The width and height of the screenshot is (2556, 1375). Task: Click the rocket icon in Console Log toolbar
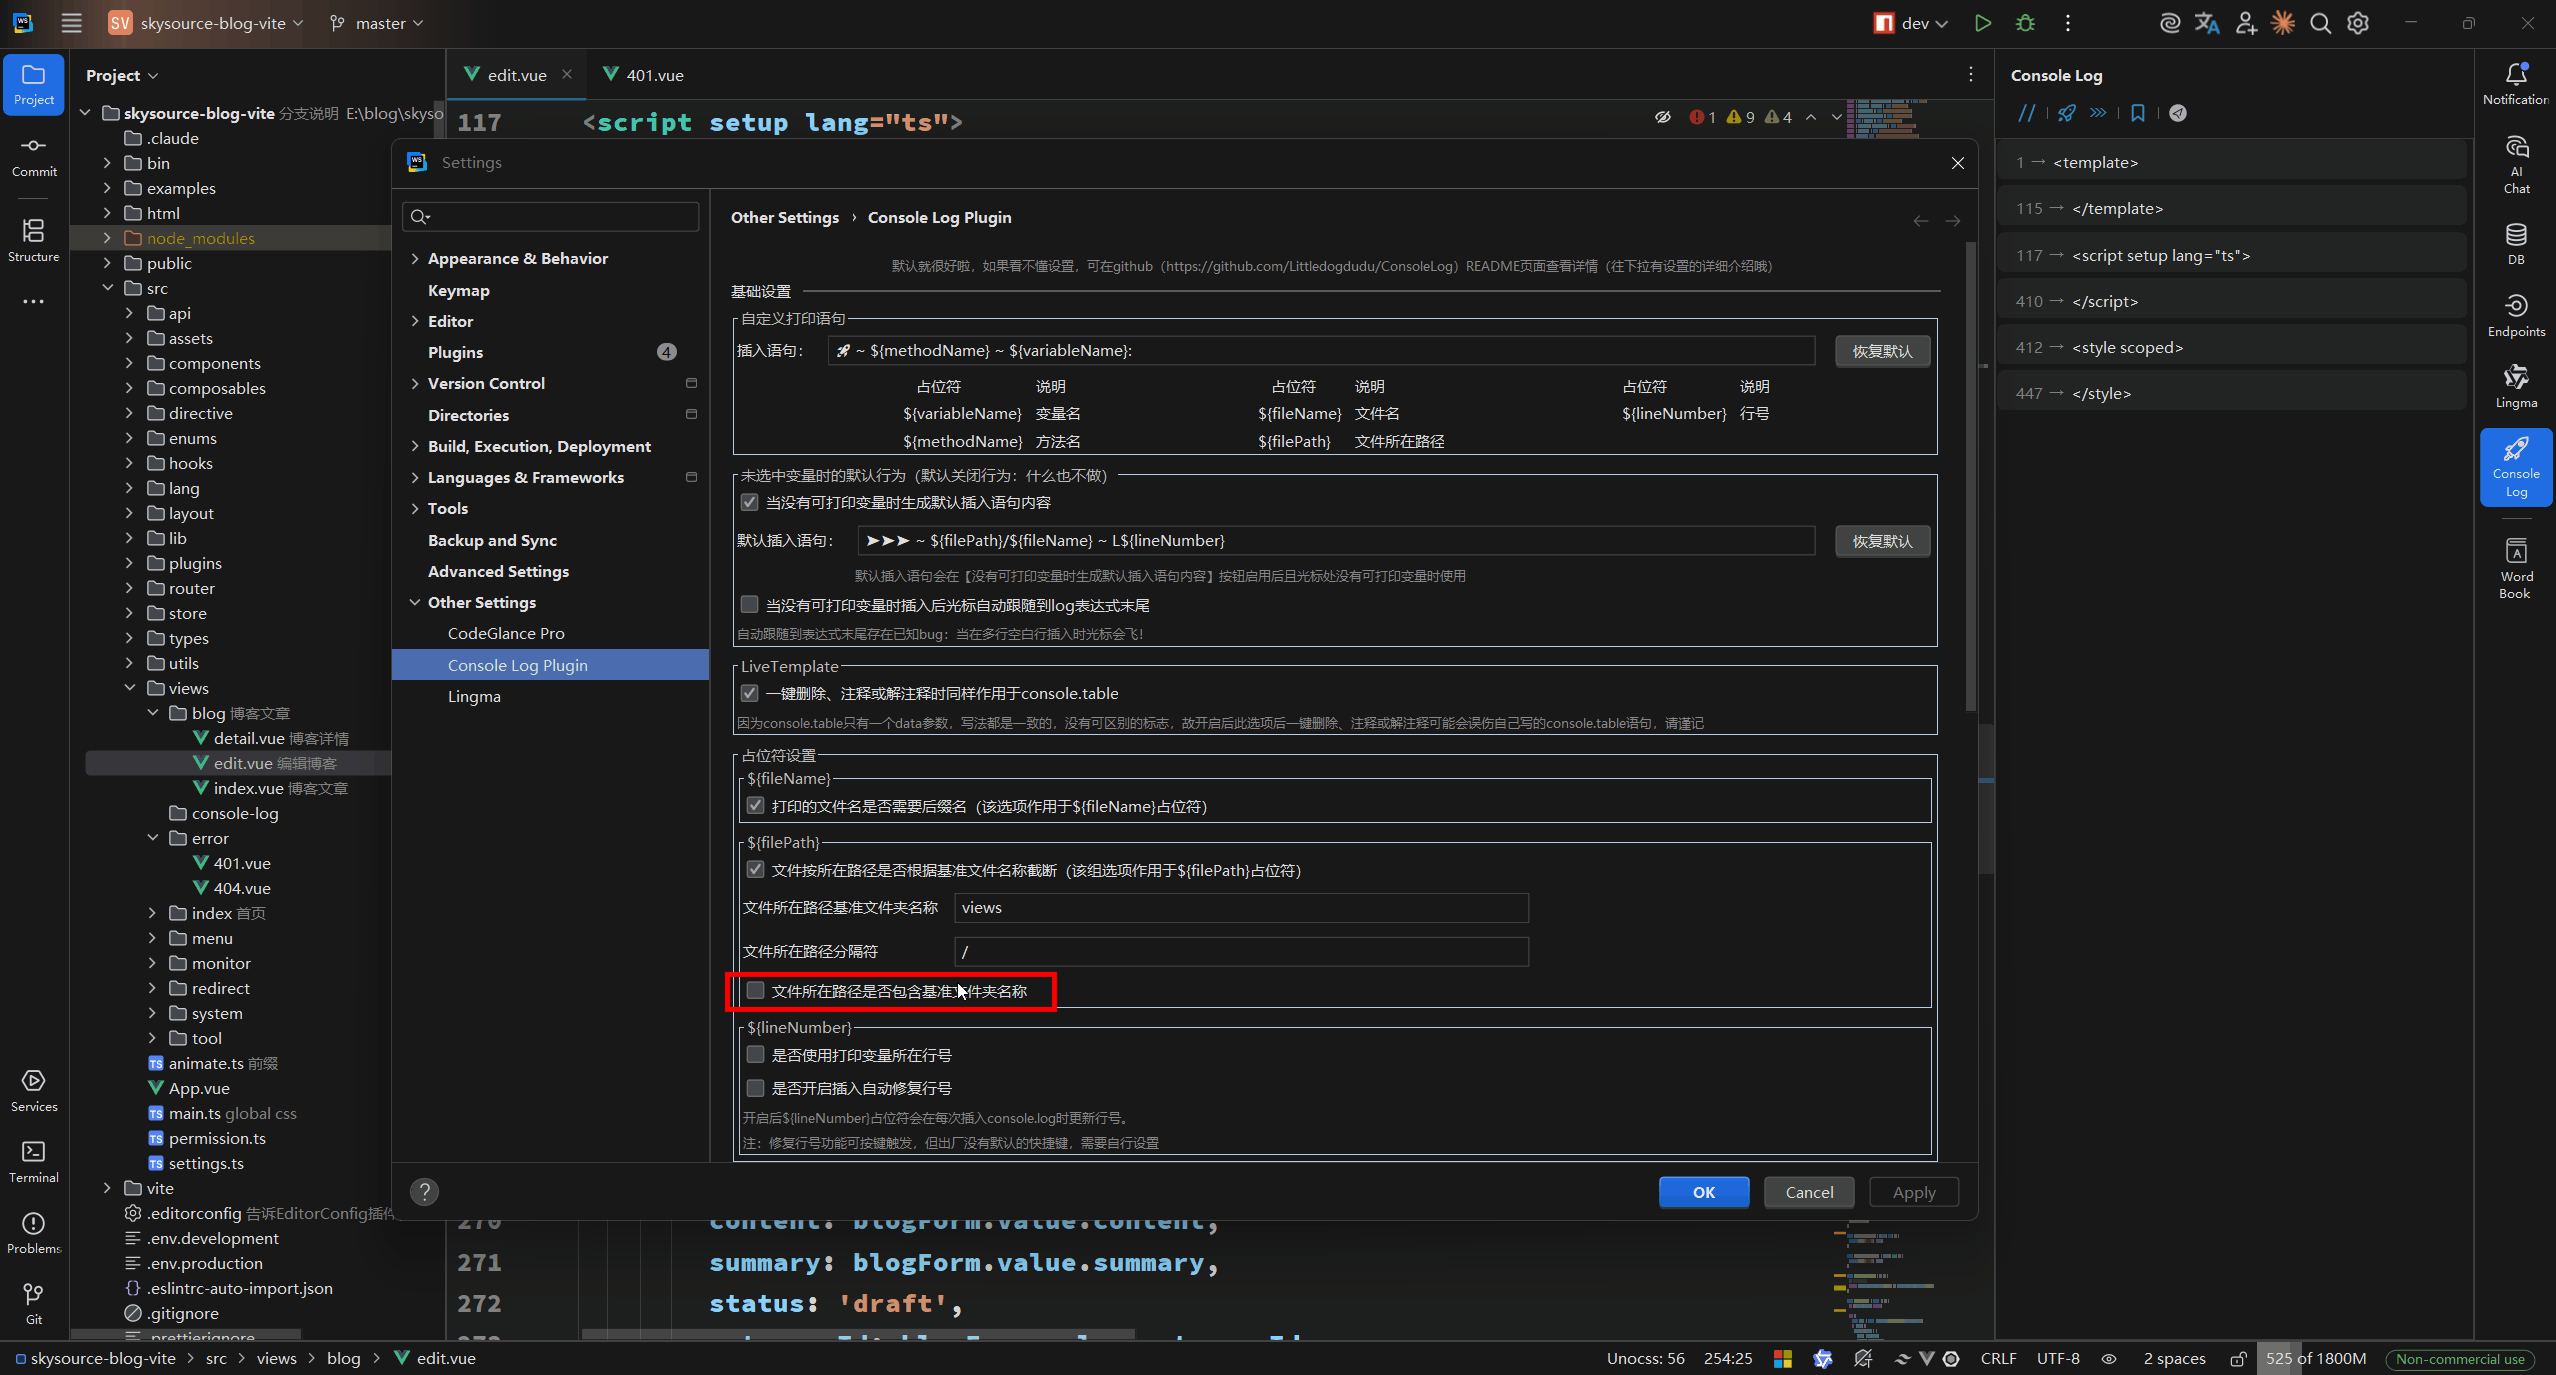pyautogui.click(x=2066, y=113)
